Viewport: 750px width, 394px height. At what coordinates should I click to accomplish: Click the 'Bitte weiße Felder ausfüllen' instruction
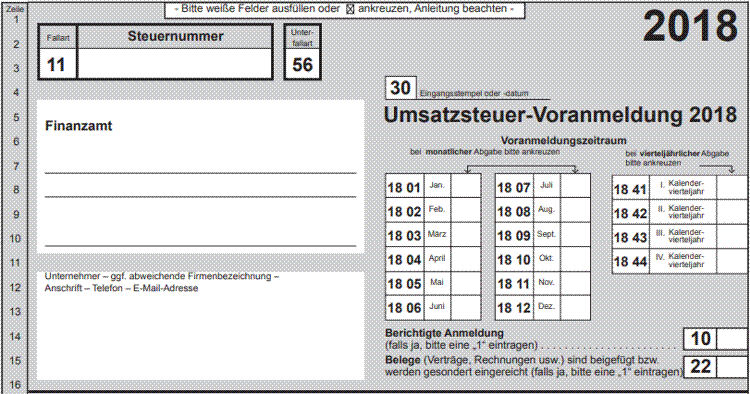coord(344,9)
